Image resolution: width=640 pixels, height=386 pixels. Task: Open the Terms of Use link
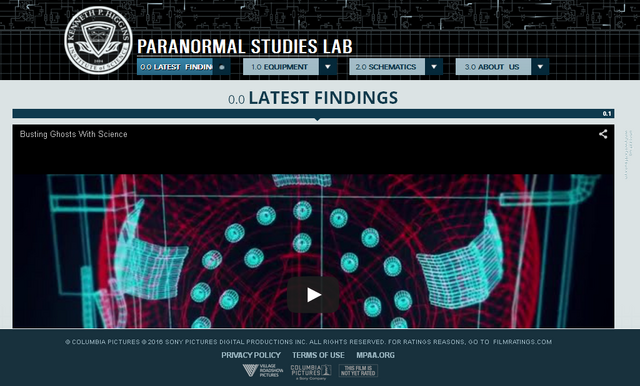click(318, 355)
